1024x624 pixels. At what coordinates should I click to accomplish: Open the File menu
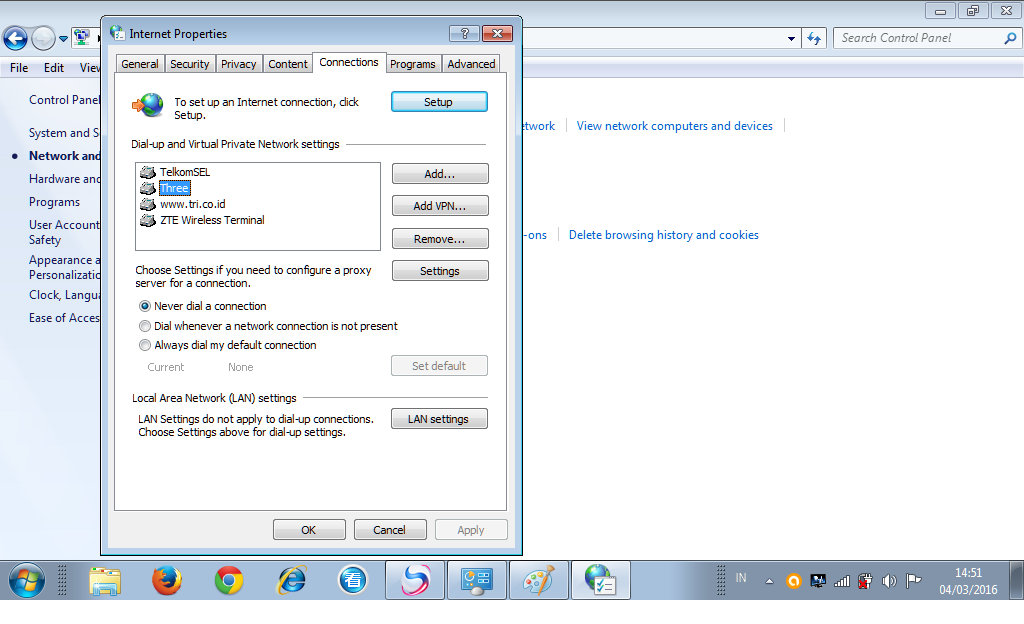coord(18,67)
